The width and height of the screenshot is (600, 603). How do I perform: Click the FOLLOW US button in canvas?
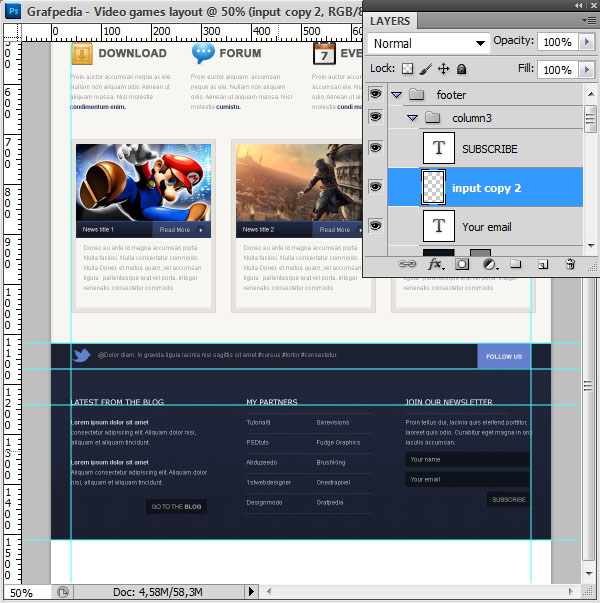504,356
